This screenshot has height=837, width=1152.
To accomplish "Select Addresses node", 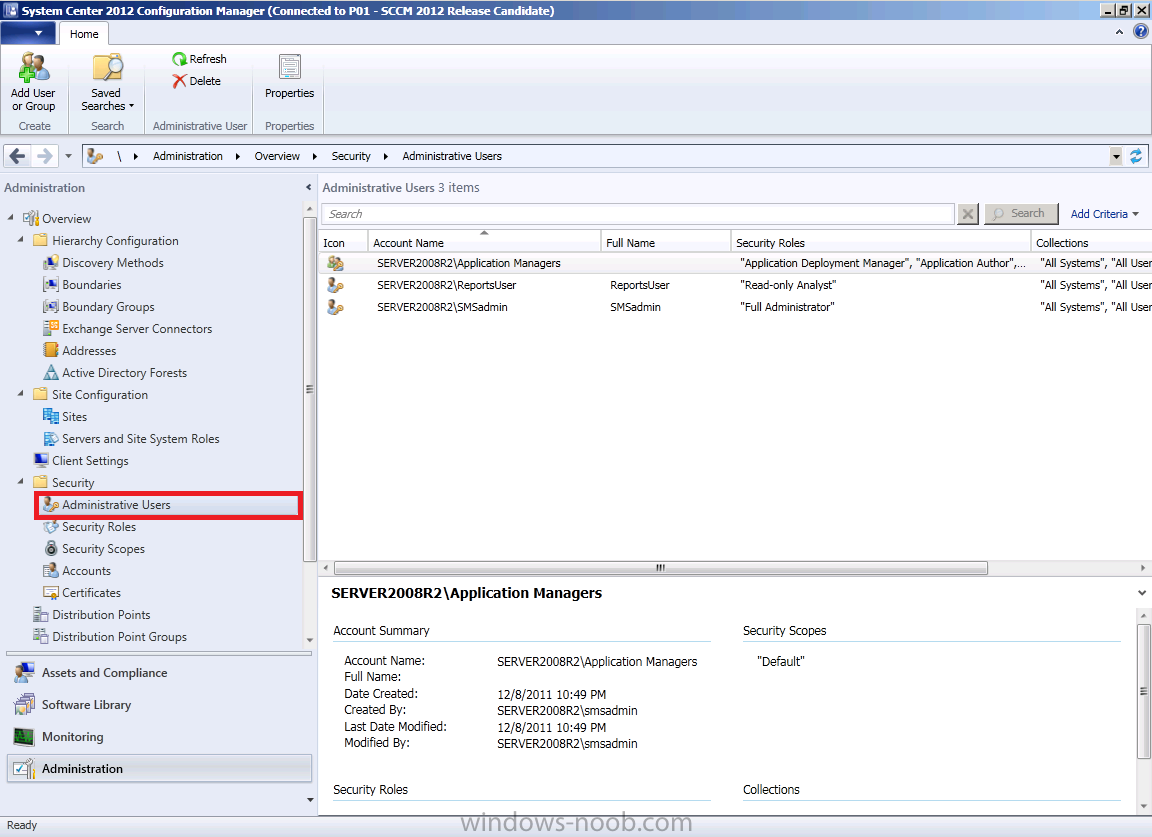I will [x=79, y=351].
